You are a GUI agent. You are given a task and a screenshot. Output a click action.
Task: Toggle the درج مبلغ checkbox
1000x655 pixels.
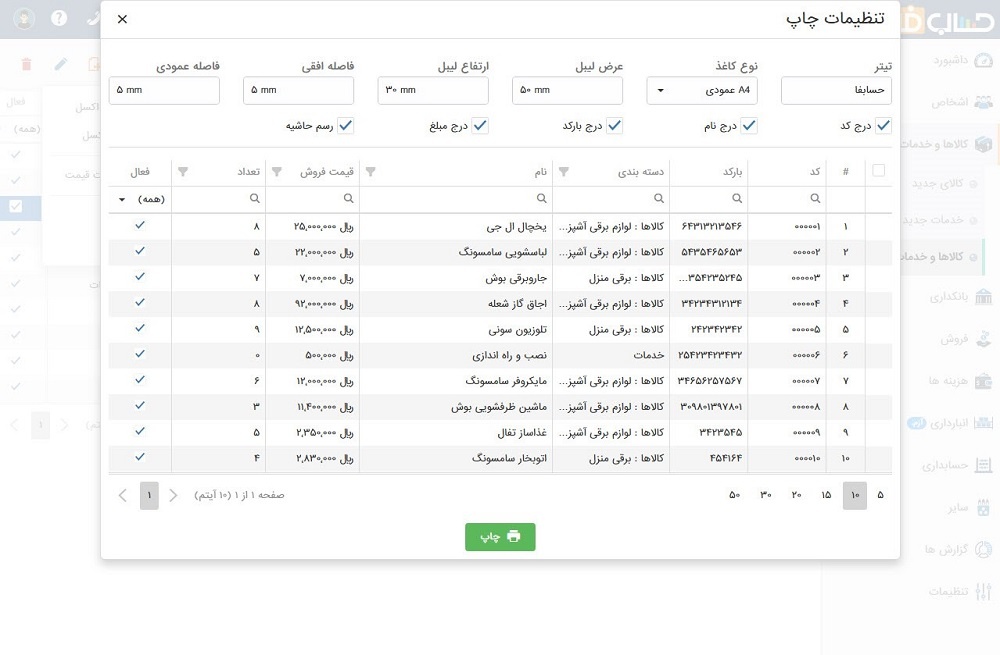pyautogui.click(x=480, y=126)
